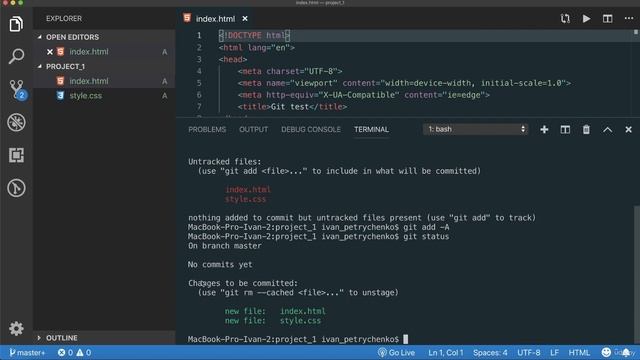Viewport: 640px width, 360px height.
Task: Click the terminal prompt input line
Action: [298, 339]
